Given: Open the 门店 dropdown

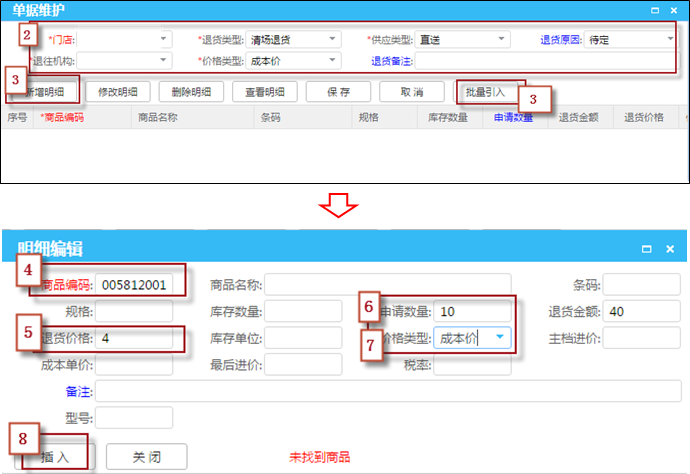Looking at the screenshot, I should tap(163, 39).
